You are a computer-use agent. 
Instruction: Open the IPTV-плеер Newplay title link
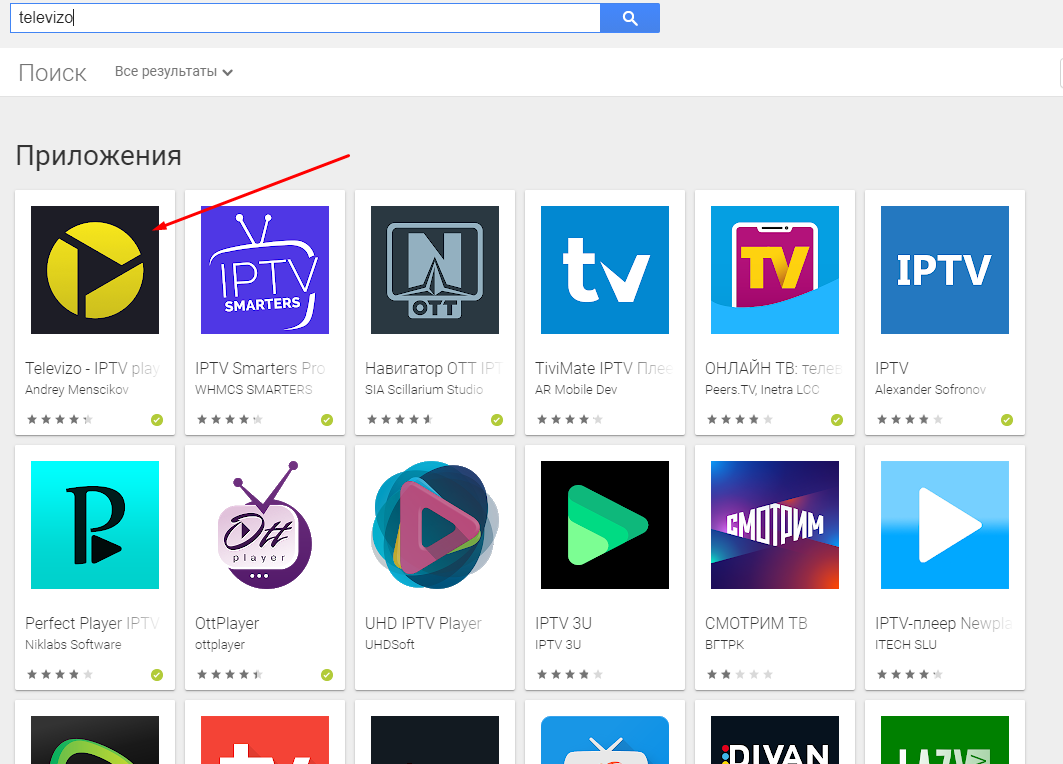coord(943,623)
